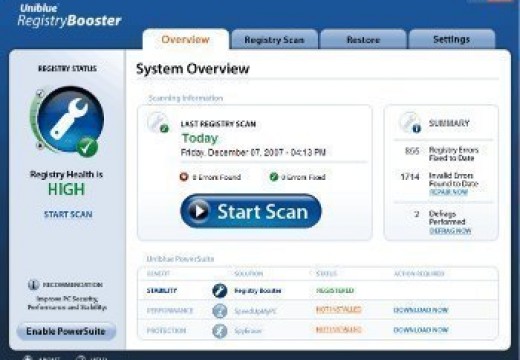The image size is (520, 360).
Task: Click the big blue Start Scan button
Action: 251,211
